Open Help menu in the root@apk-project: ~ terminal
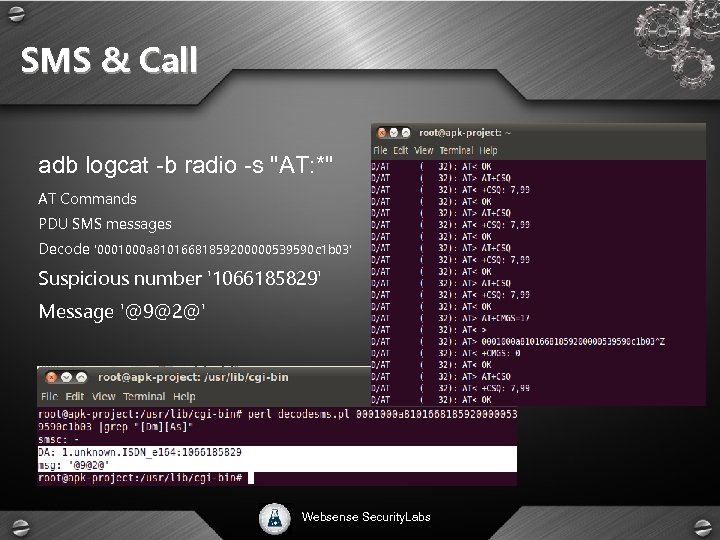 pos(488,150)
